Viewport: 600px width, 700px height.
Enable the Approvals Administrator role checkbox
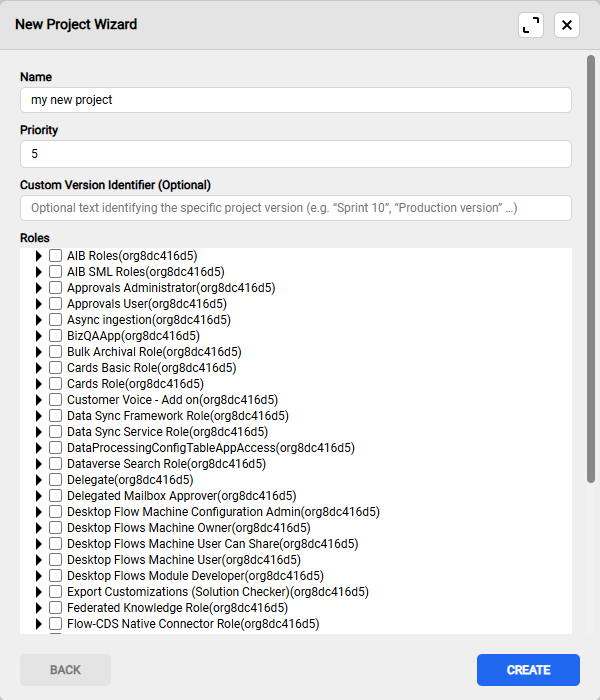55,288
